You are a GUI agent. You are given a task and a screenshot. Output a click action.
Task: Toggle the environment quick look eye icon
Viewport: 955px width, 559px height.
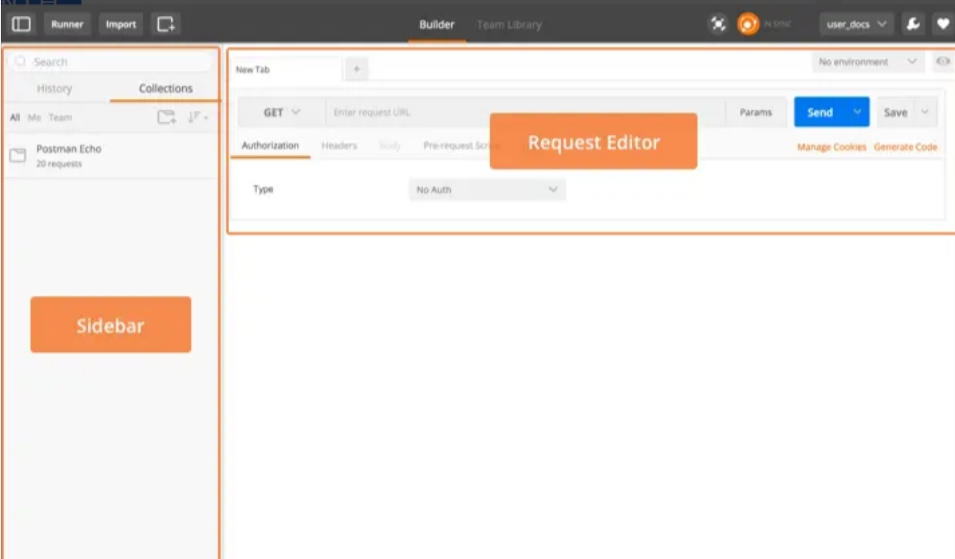(942, 62)
